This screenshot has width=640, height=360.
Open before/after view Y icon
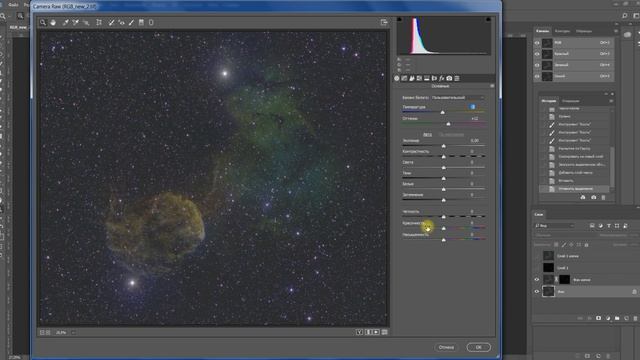359,332
